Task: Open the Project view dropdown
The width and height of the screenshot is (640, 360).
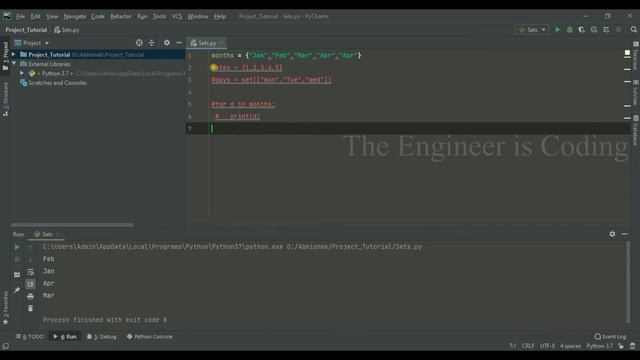Action: coord(32,43)
